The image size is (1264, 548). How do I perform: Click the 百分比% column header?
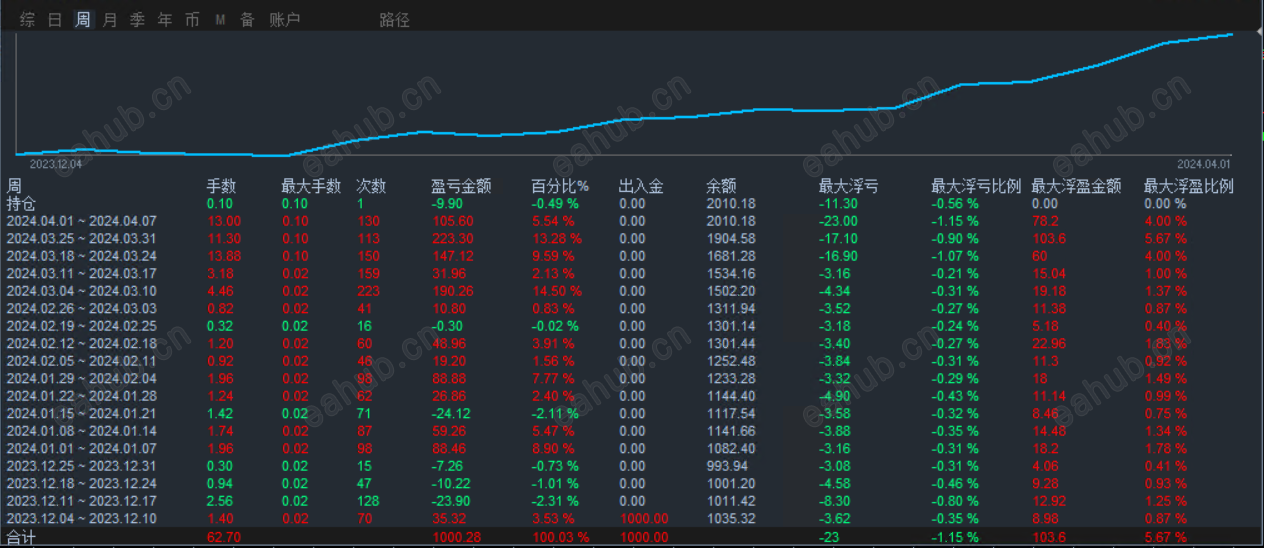point(560,186)
